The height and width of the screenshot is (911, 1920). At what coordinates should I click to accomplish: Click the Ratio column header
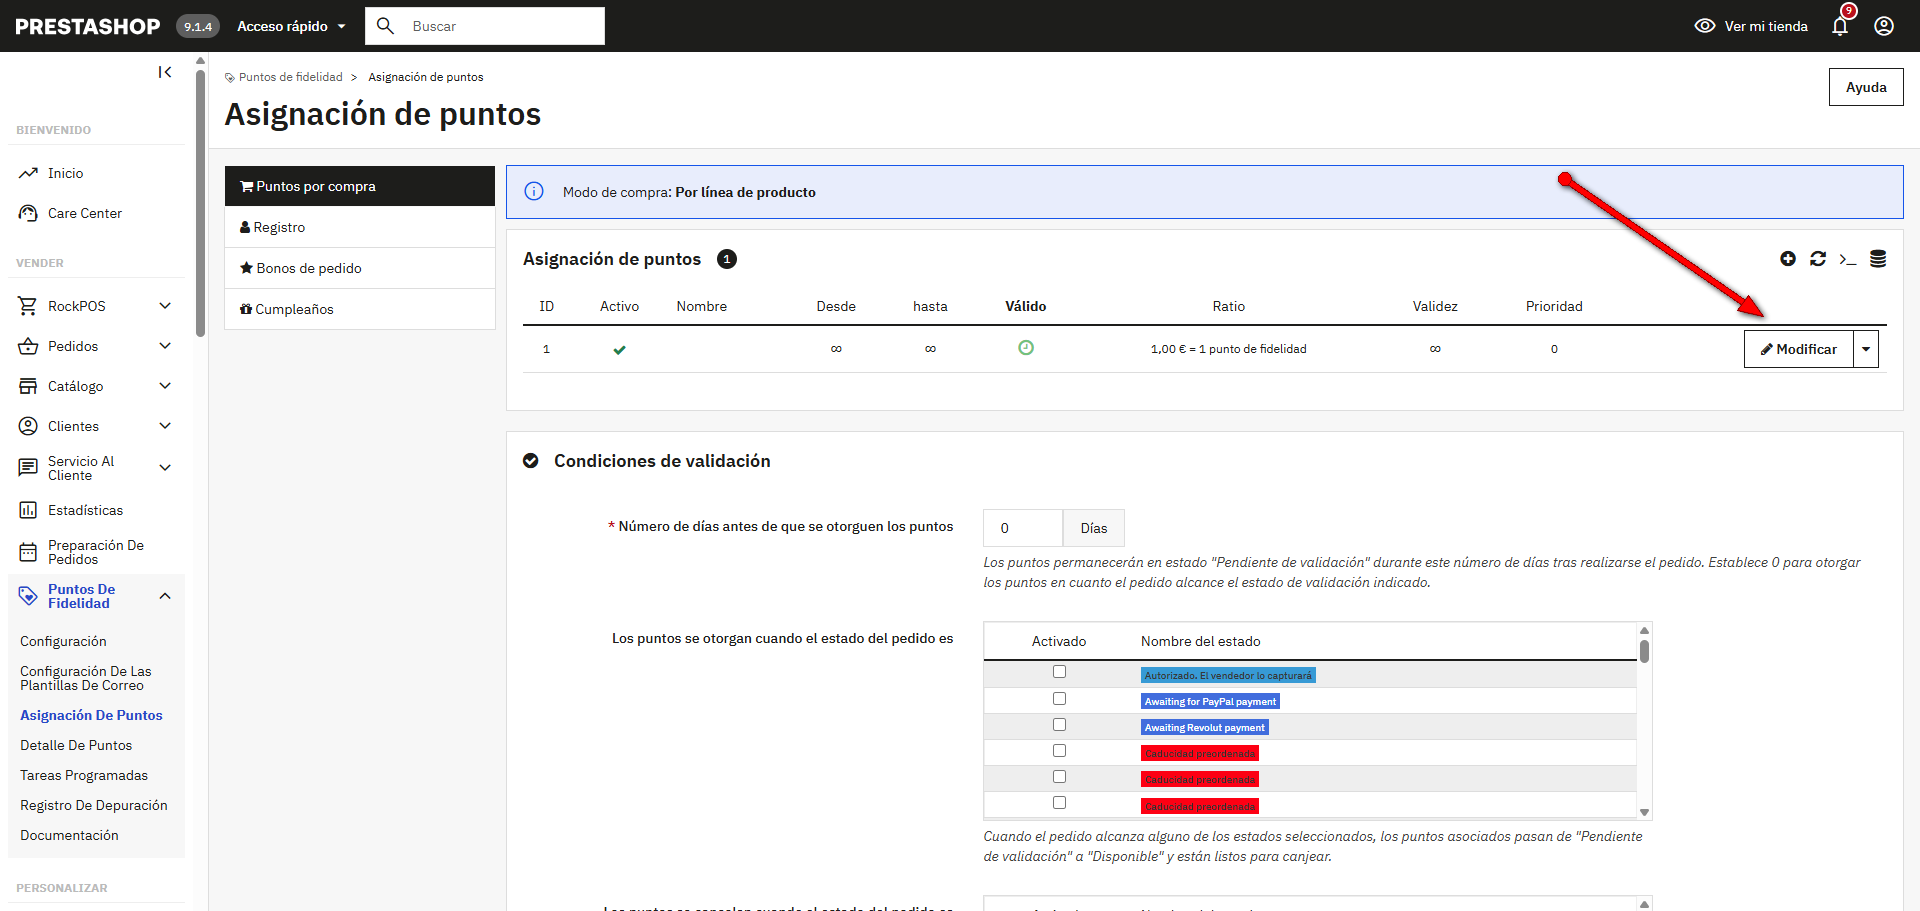(1229, 306)
